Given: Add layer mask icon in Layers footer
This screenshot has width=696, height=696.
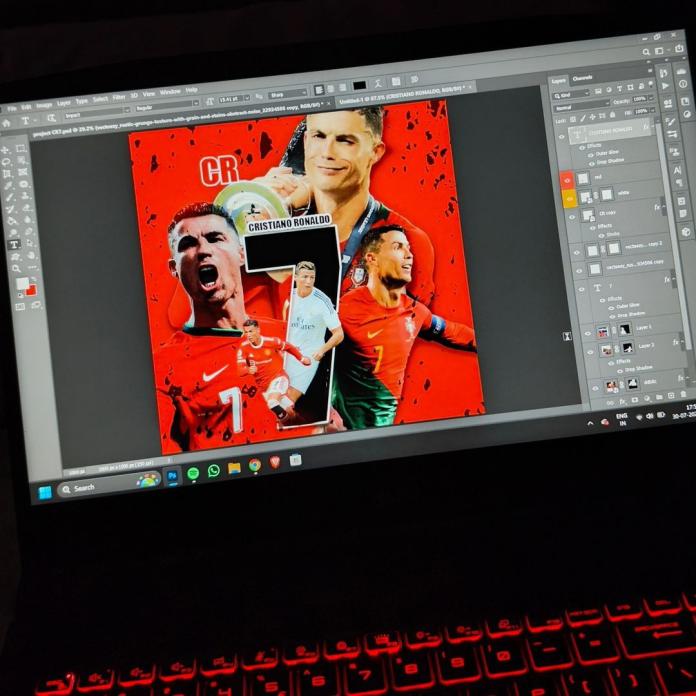Looking at the screenshot, I should pyautogui.click(x=635, y=399).
